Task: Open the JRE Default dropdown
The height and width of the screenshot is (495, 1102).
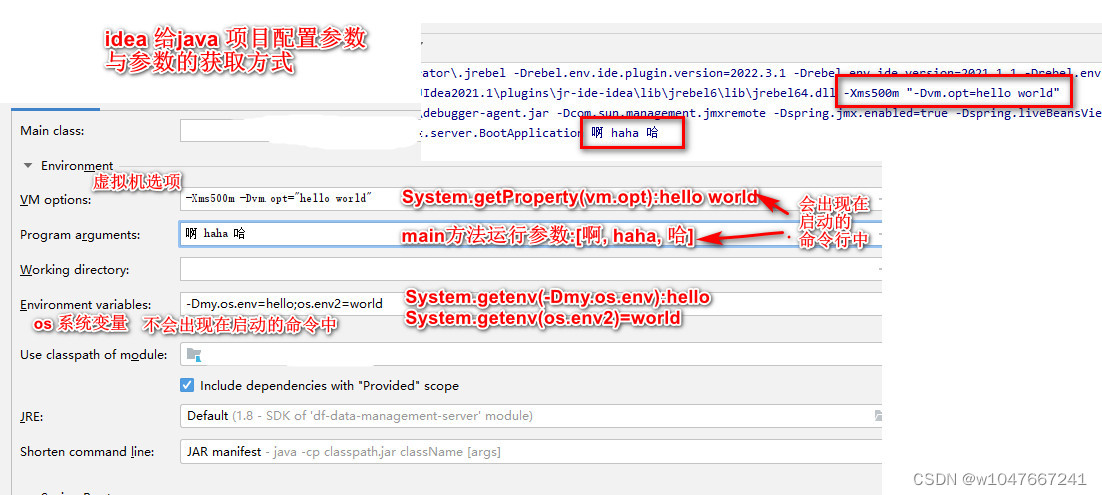Action: click(531, 416)
